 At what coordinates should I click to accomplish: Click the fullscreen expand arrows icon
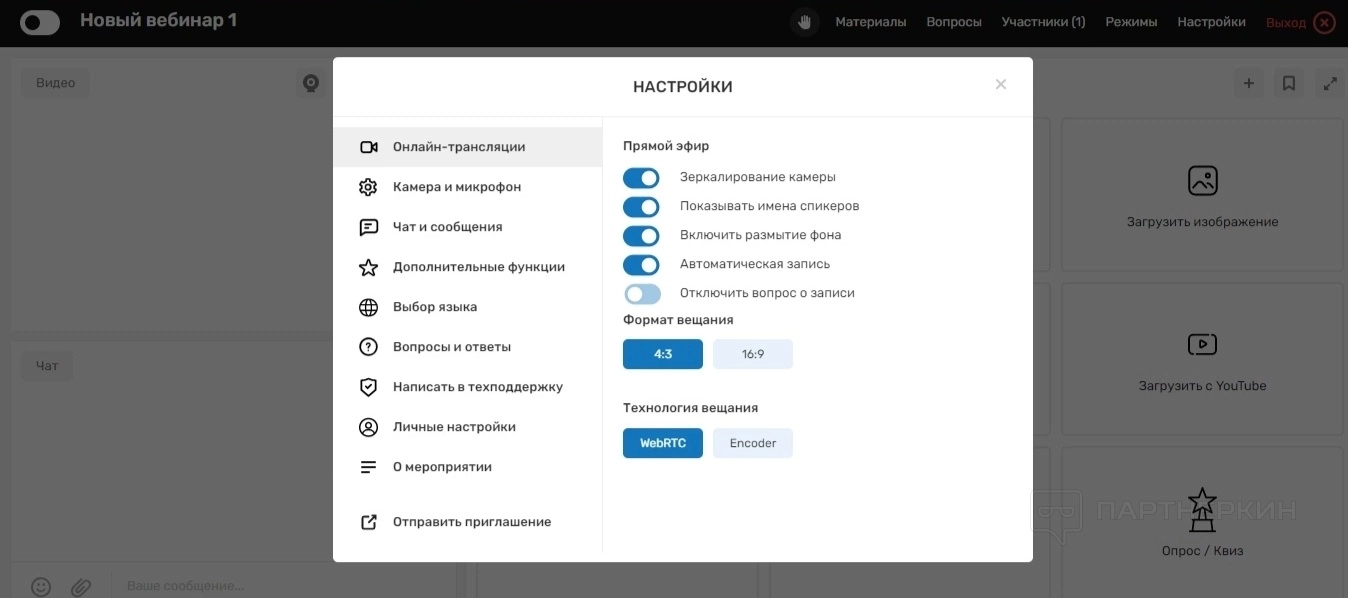coord(1330,84)
